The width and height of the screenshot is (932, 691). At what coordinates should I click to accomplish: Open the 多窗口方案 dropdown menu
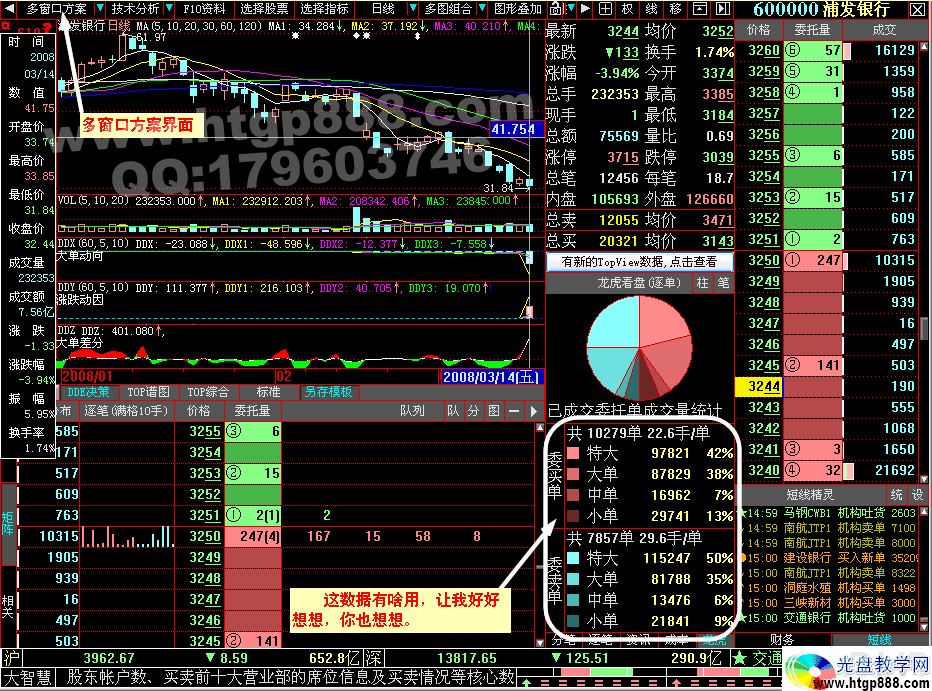[x=56, y=9]
